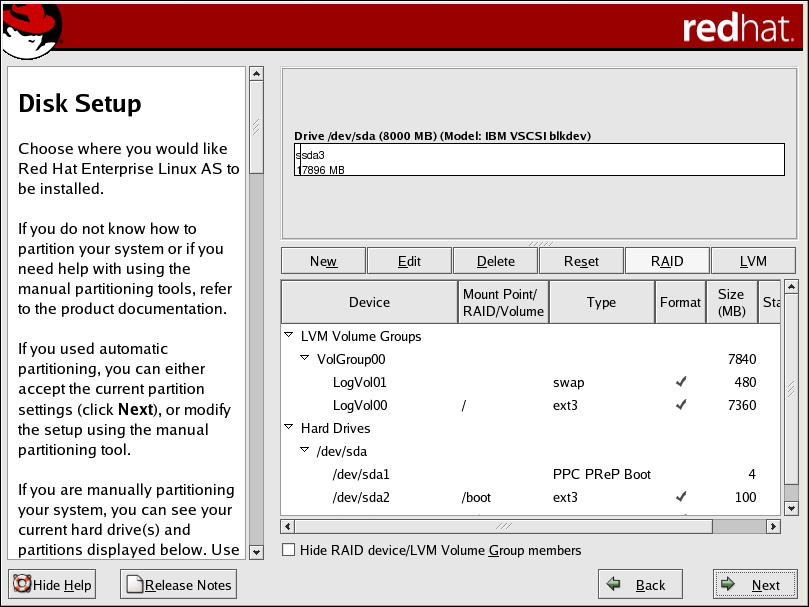Click format checkmark for LogVol01 swap

click(681, 382)
